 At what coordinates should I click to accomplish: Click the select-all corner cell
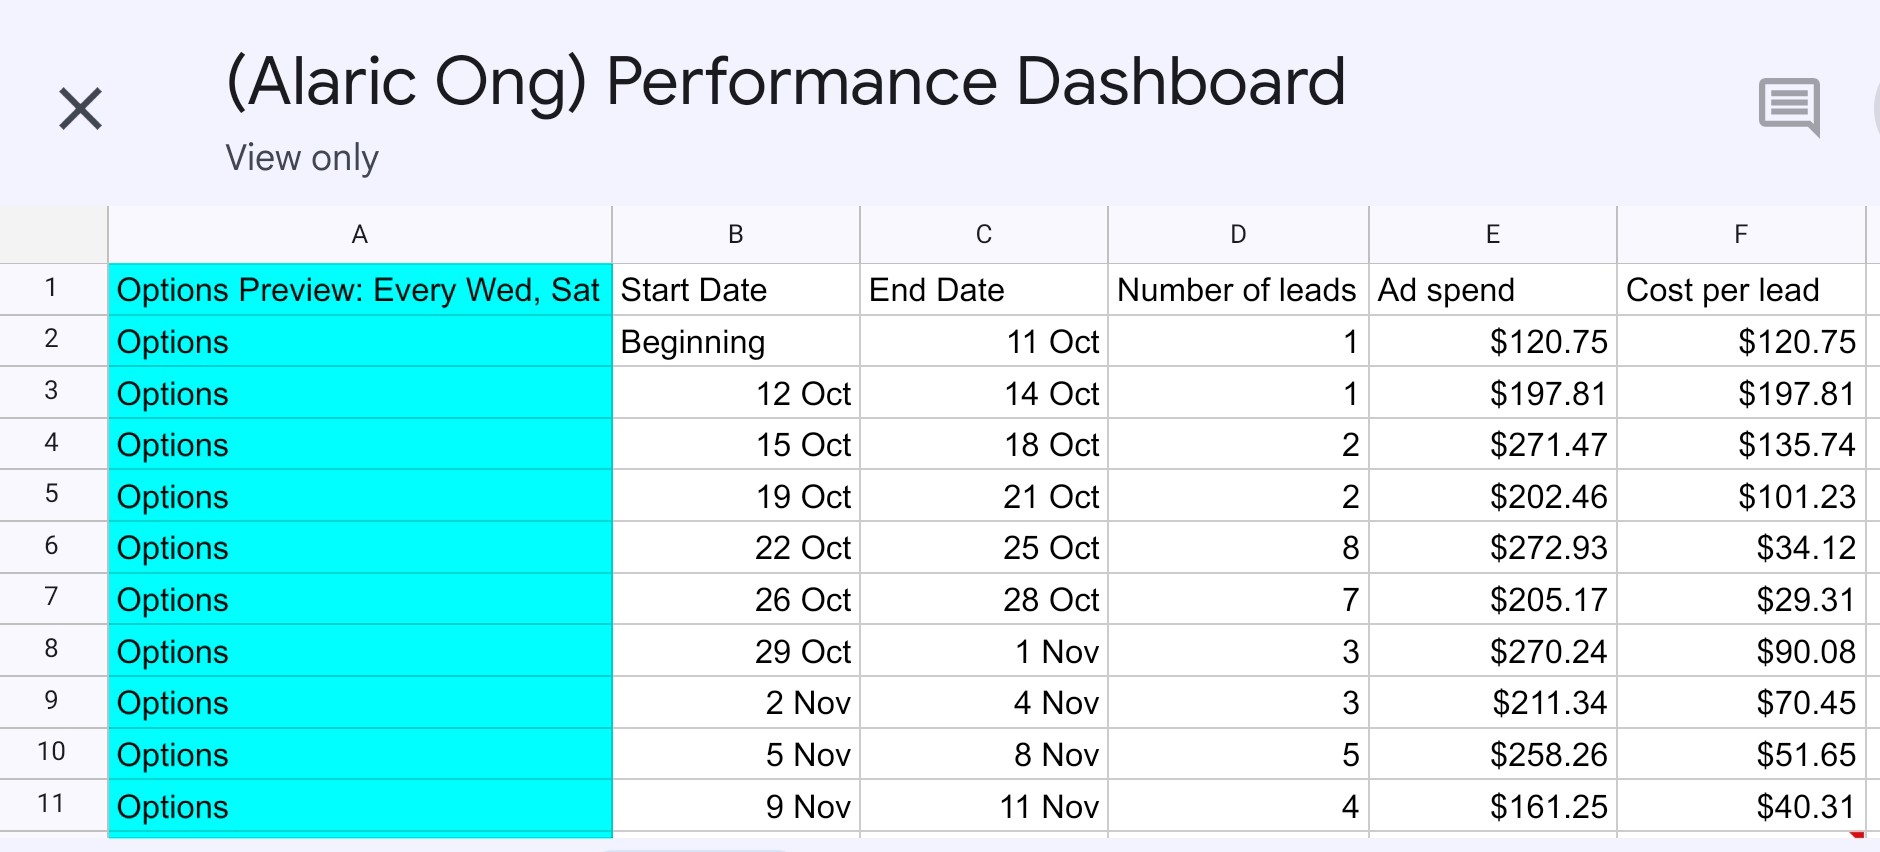point(53,235)
